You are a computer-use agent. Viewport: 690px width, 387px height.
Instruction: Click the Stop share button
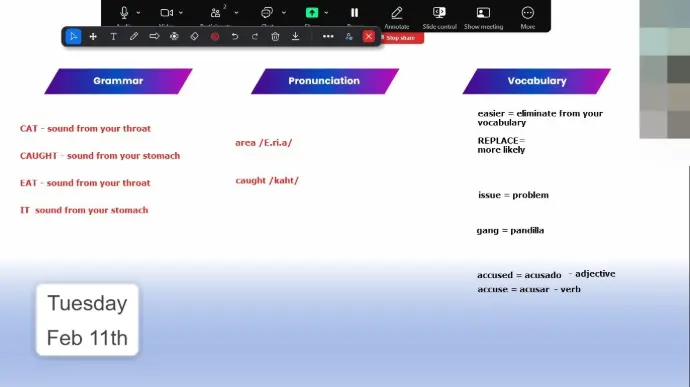click(x=400, y=38)
